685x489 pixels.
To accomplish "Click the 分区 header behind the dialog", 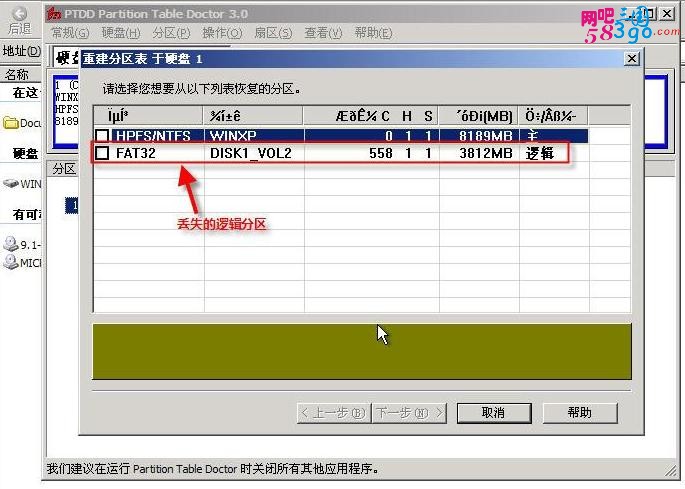I will coord(64,169).
